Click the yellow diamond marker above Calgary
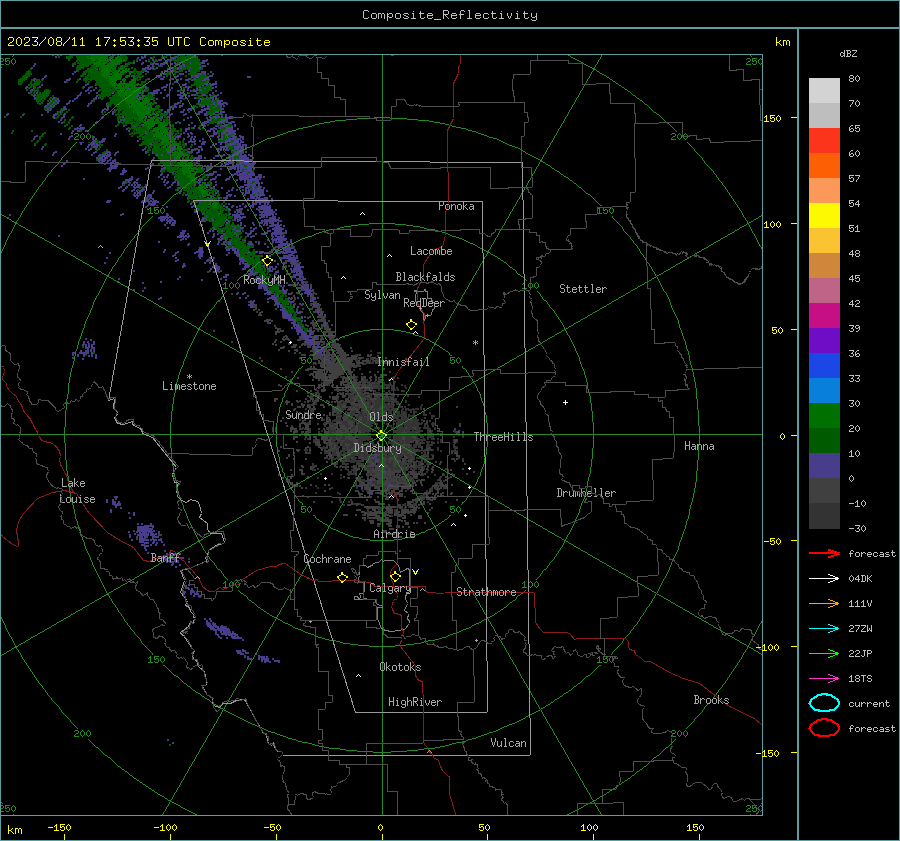The height and width of the screenshot is (841, 900). click(395, 576)
